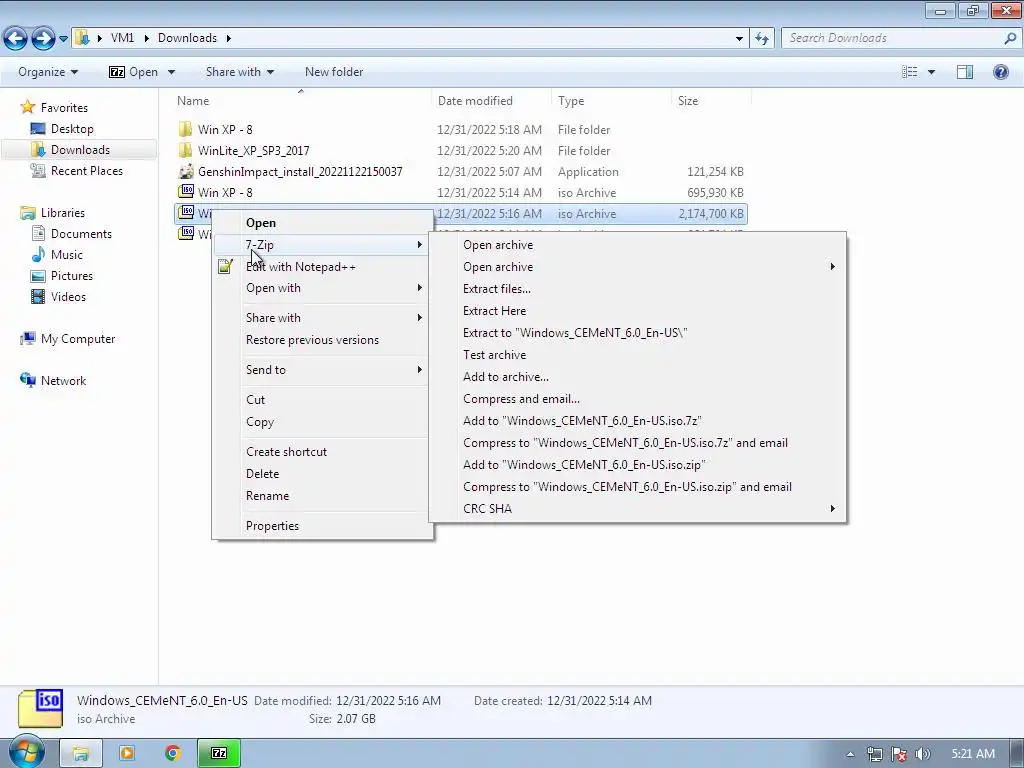Click the New folder button
Screen dimensions: 1024x768
(334, 72)
